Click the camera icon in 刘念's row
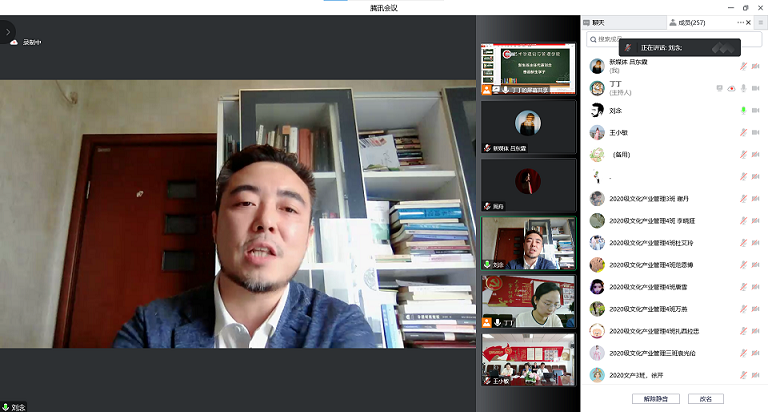The image size is (768, 412). tap(755, 110)
